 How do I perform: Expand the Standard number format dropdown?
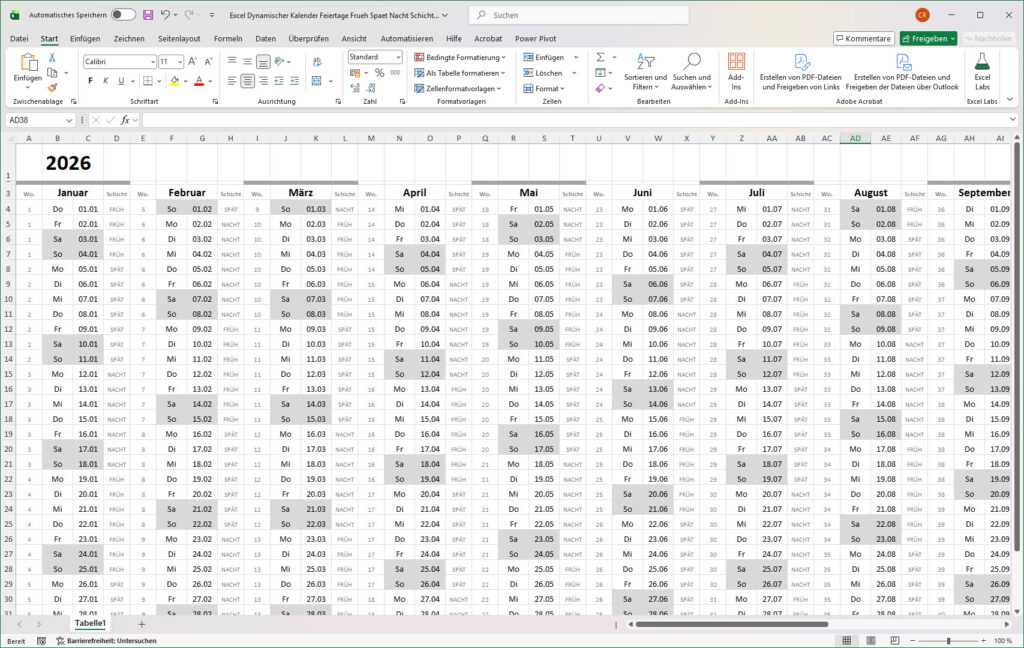tap(398, 57)
